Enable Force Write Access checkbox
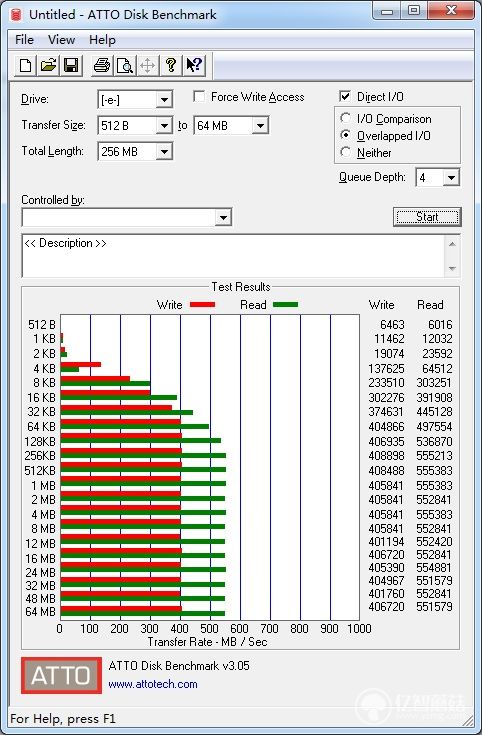Screen dimensions: 482x735 pos(199,97)
